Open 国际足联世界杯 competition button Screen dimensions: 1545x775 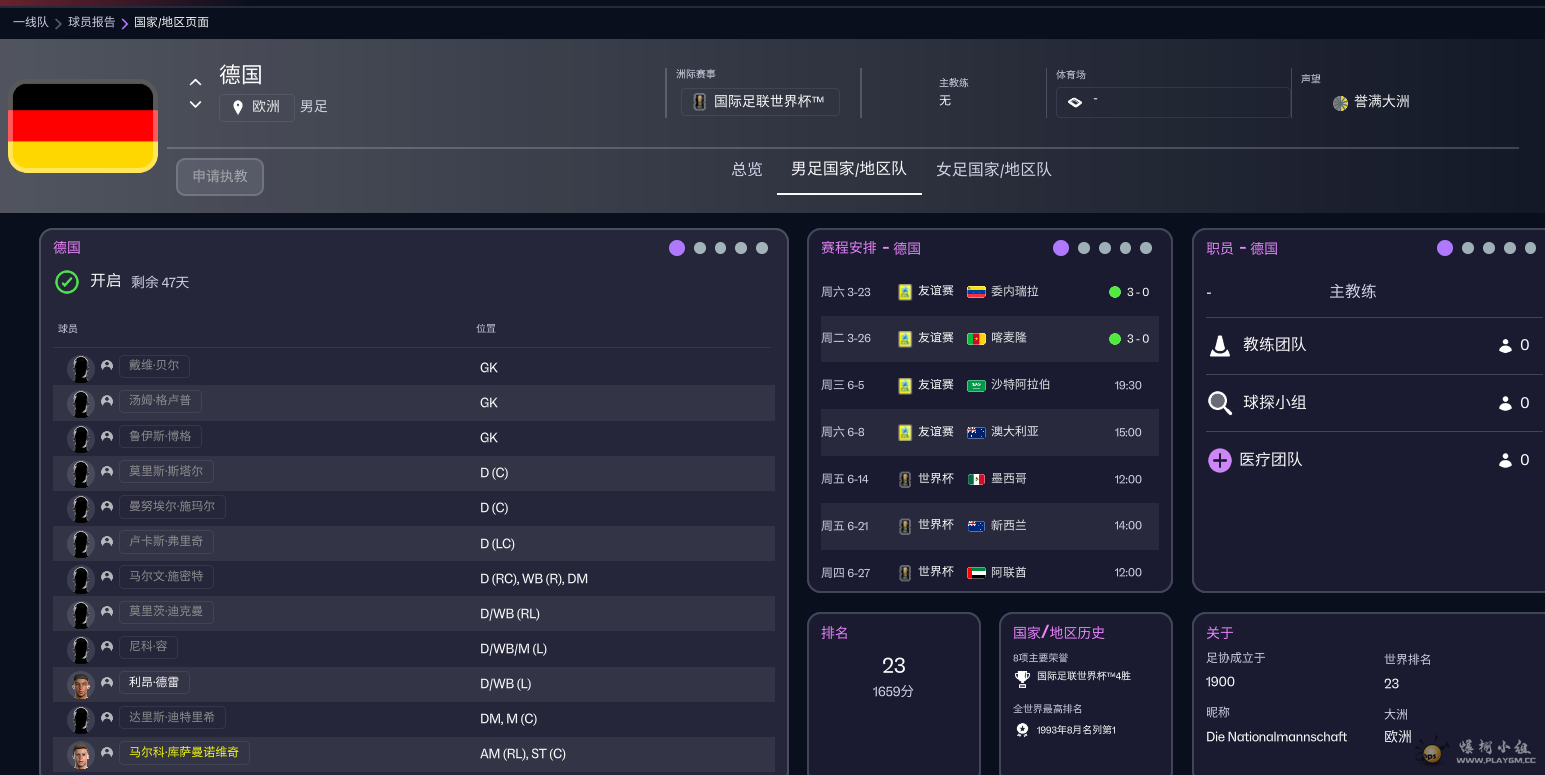tap(760, 102)
